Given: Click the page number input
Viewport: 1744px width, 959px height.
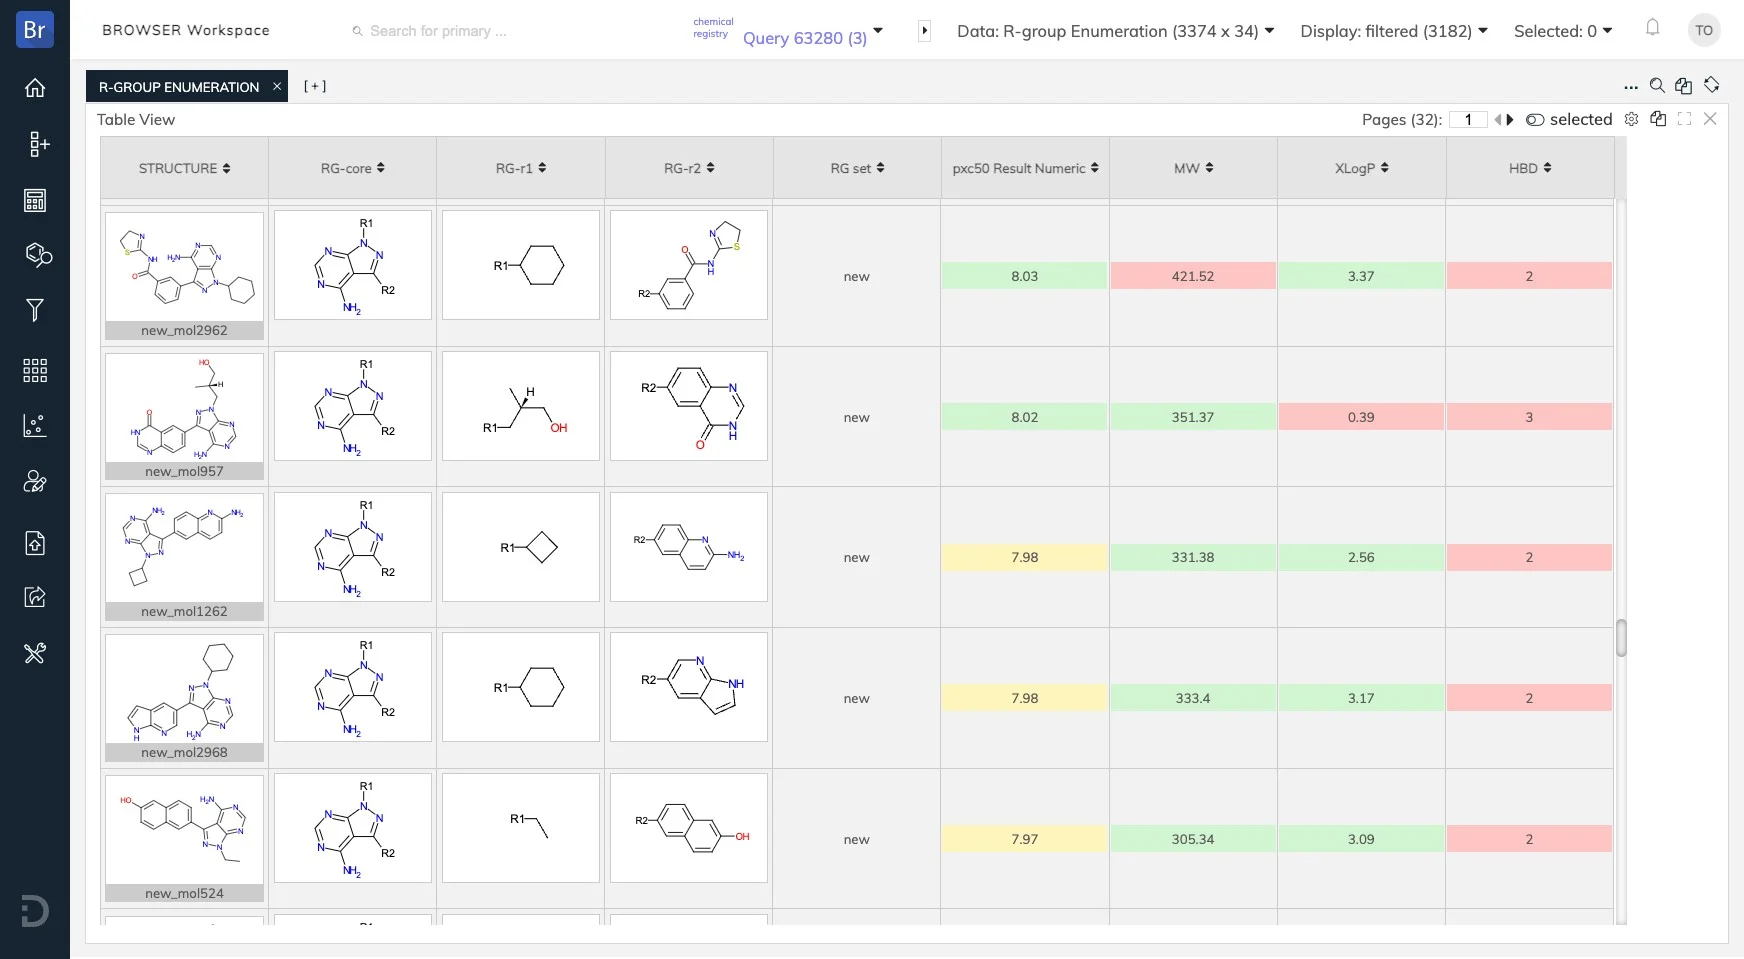Looking at the screenshot, I should (1468, 120).
